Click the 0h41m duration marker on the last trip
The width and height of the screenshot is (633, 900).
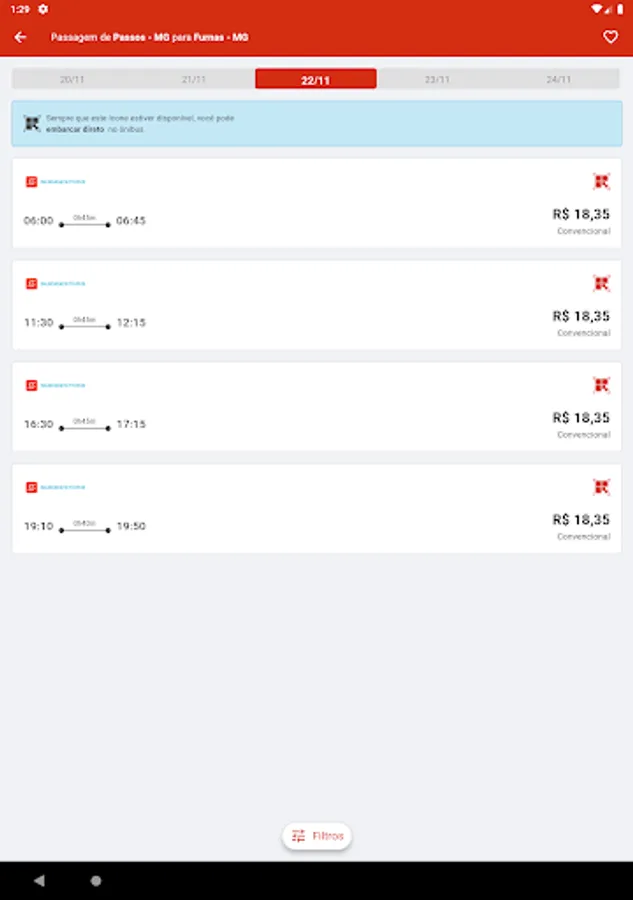click(x=85, y=524)
